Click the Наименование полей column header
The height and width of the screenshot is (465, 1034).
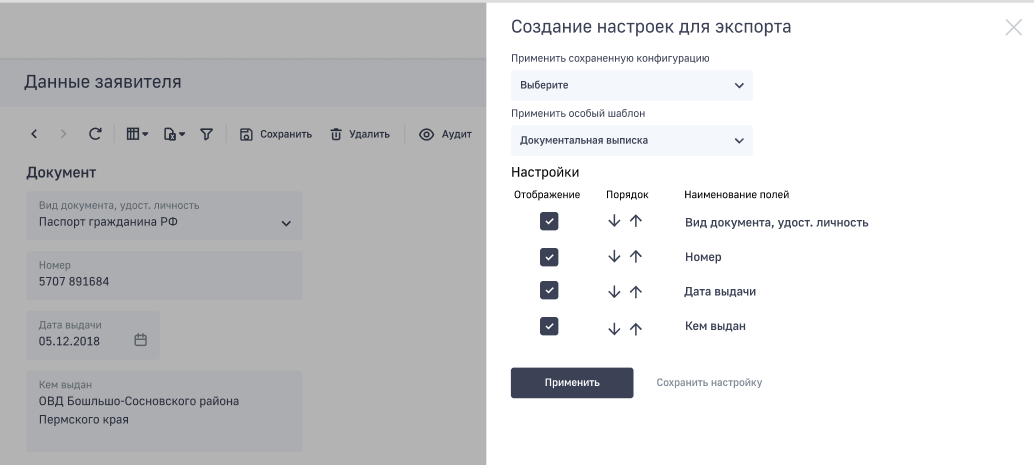point(737,195)
